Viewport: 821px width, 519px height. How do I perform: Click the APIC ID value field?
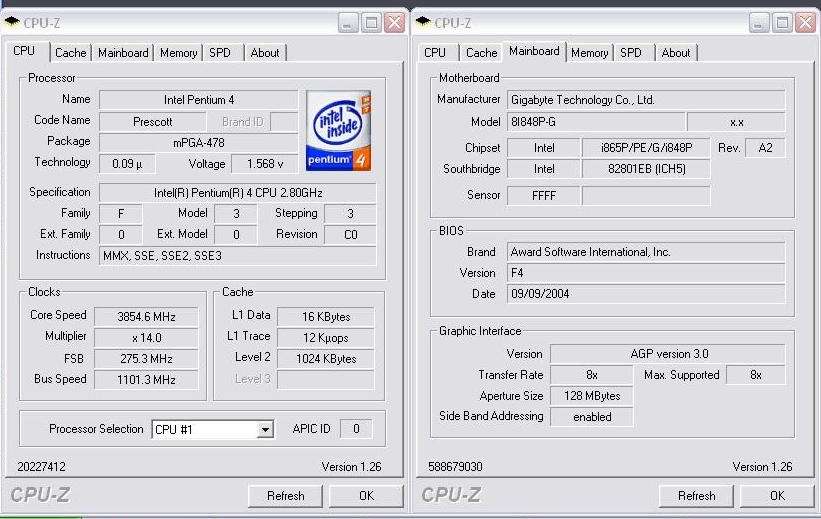(356, 429)
